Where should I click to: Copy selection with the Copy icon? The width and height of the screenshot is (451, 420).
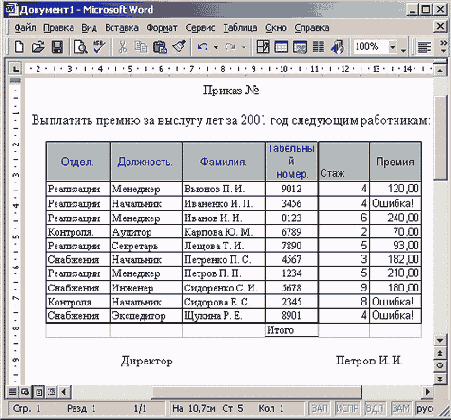pyautogui.click(x=141, y=47)
